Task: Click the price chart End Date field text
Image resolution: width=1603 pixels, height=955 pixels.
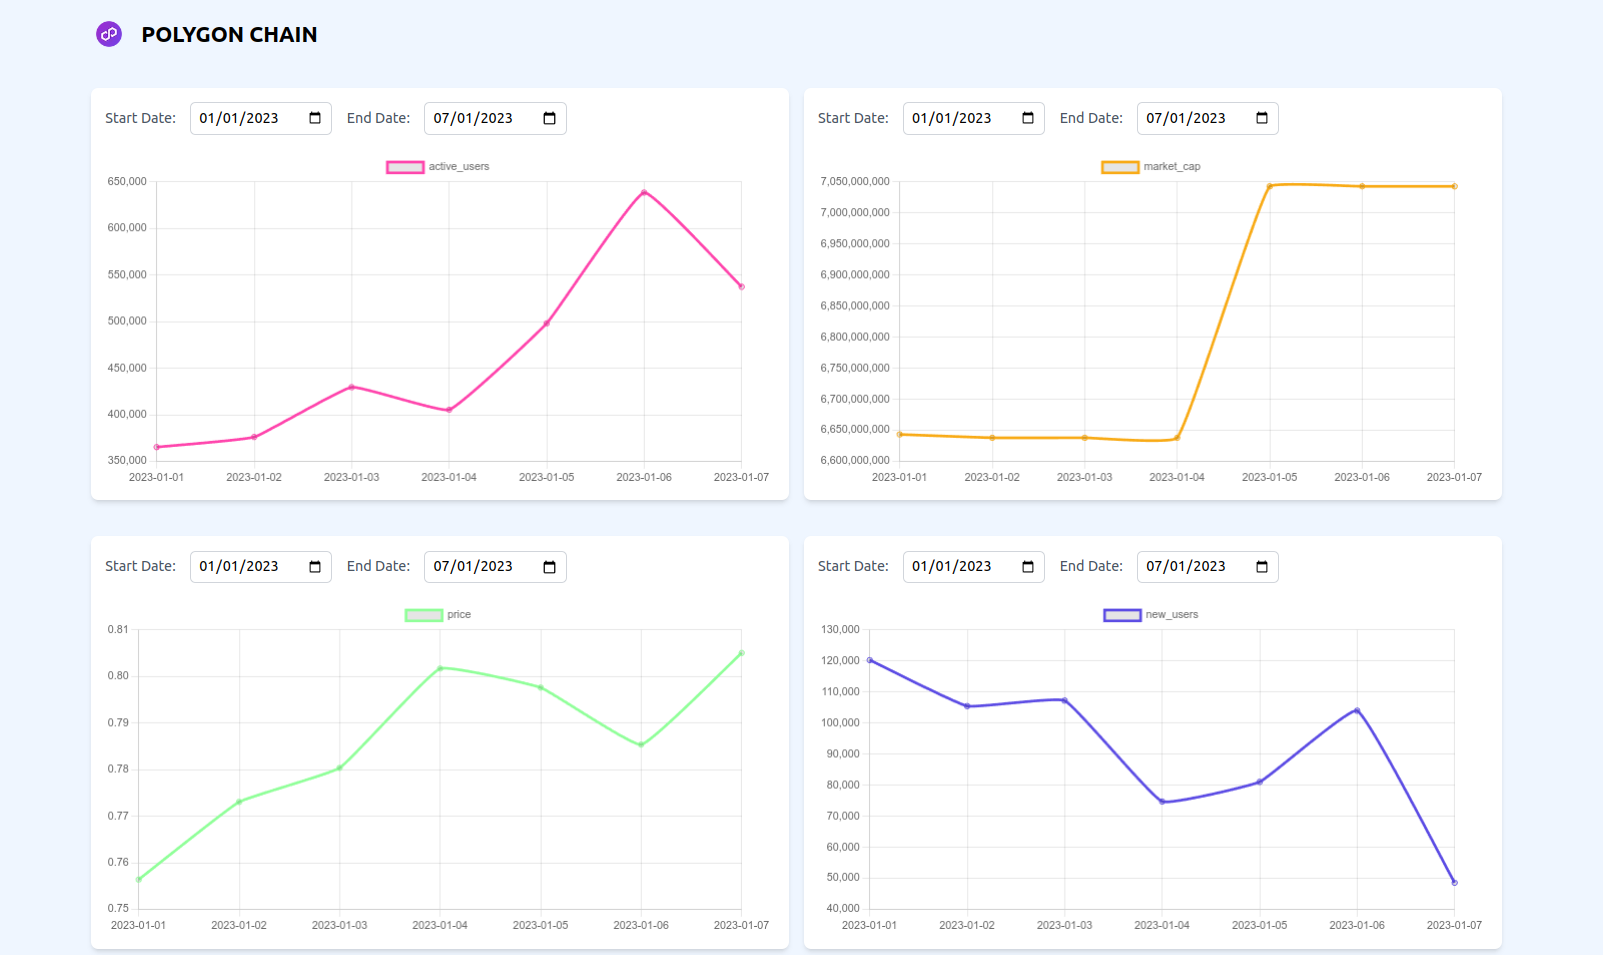Action: [x=473, y=566]
